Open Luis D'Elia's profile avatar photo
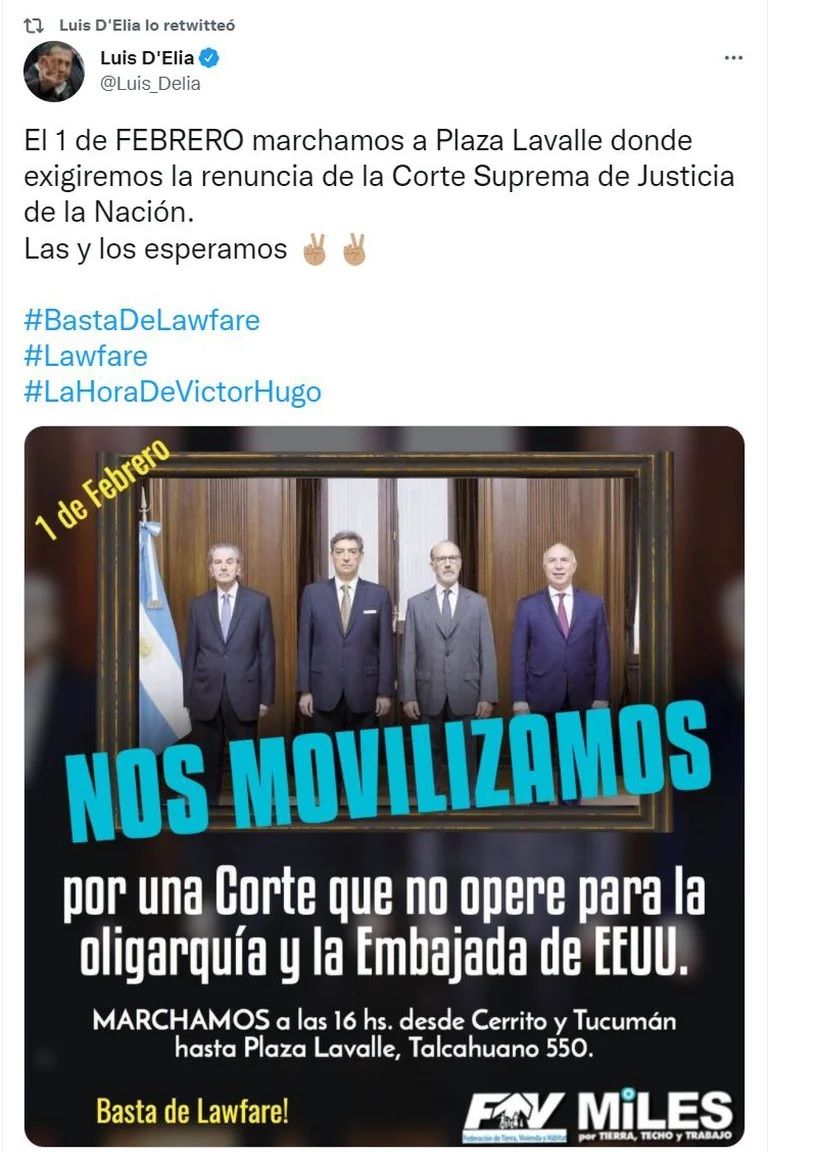 (54, 71)
